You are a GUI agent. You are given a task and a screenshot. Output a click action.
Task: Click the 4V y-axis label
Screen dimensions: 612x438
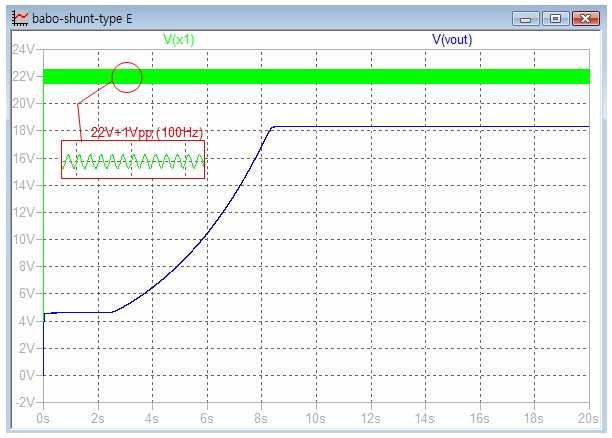point(27,321)
